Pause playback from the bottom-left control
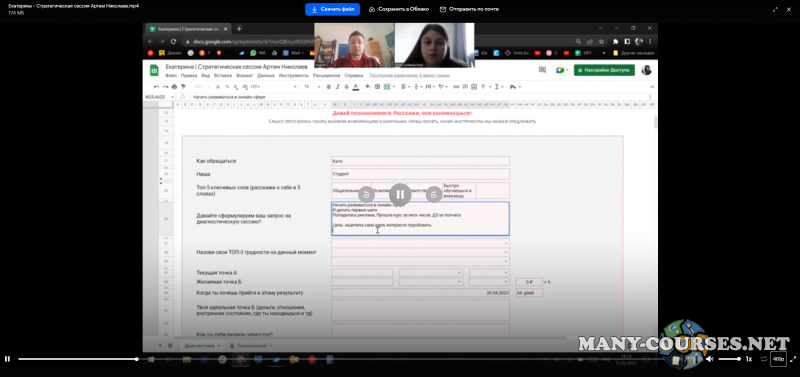Image resolution: width=800 pixels, height=377 pixels. coord(7,359)
